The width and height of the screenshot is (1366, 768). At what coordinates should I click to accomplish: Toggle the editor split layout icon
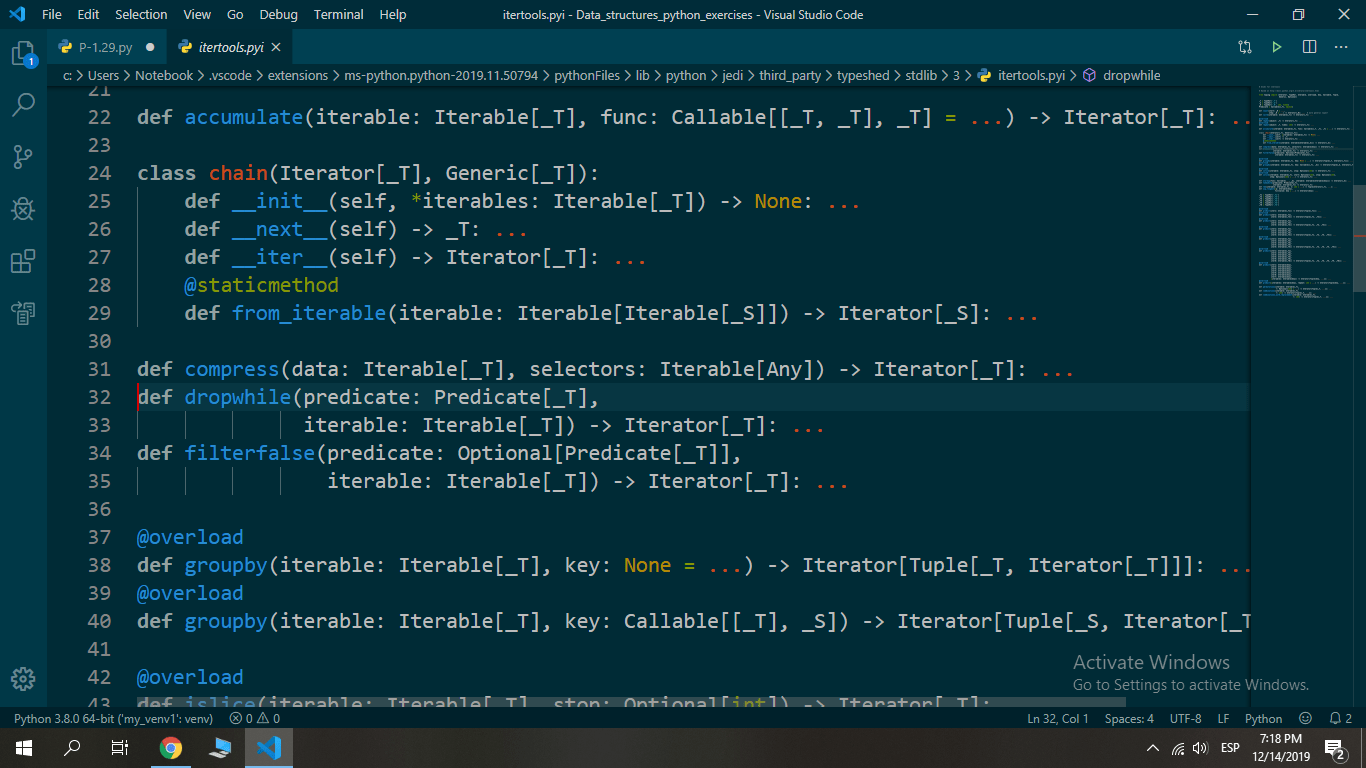[1310, 46]
